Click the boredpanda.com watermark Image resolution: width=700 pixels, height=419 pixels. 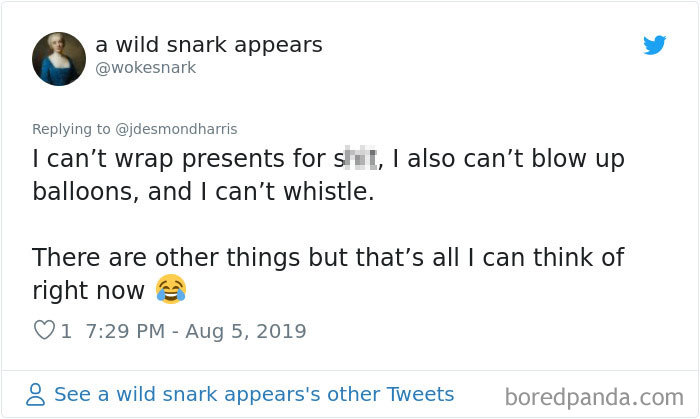click(594, 398)
